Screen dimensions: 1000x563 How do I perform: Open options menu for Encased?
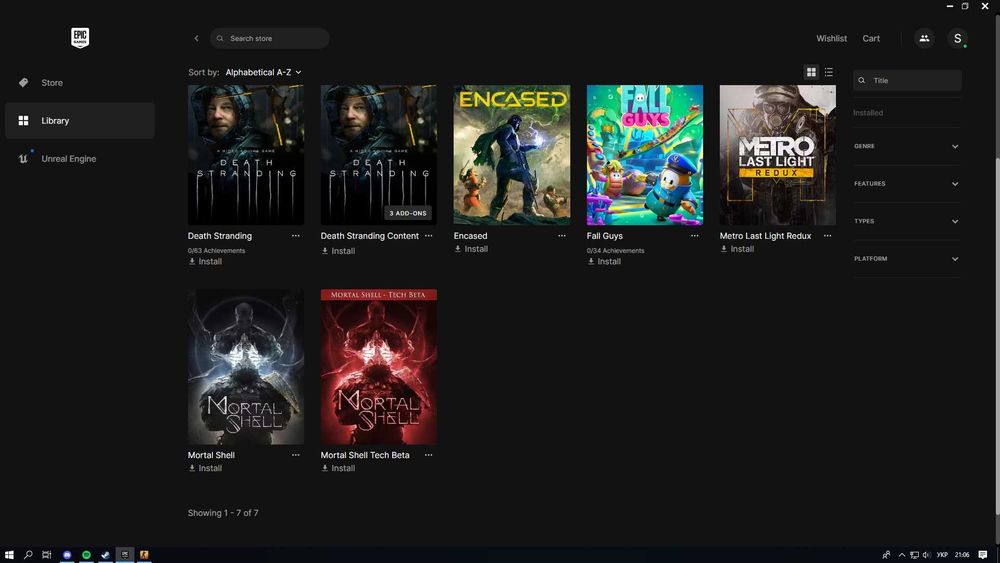[562, 236]
